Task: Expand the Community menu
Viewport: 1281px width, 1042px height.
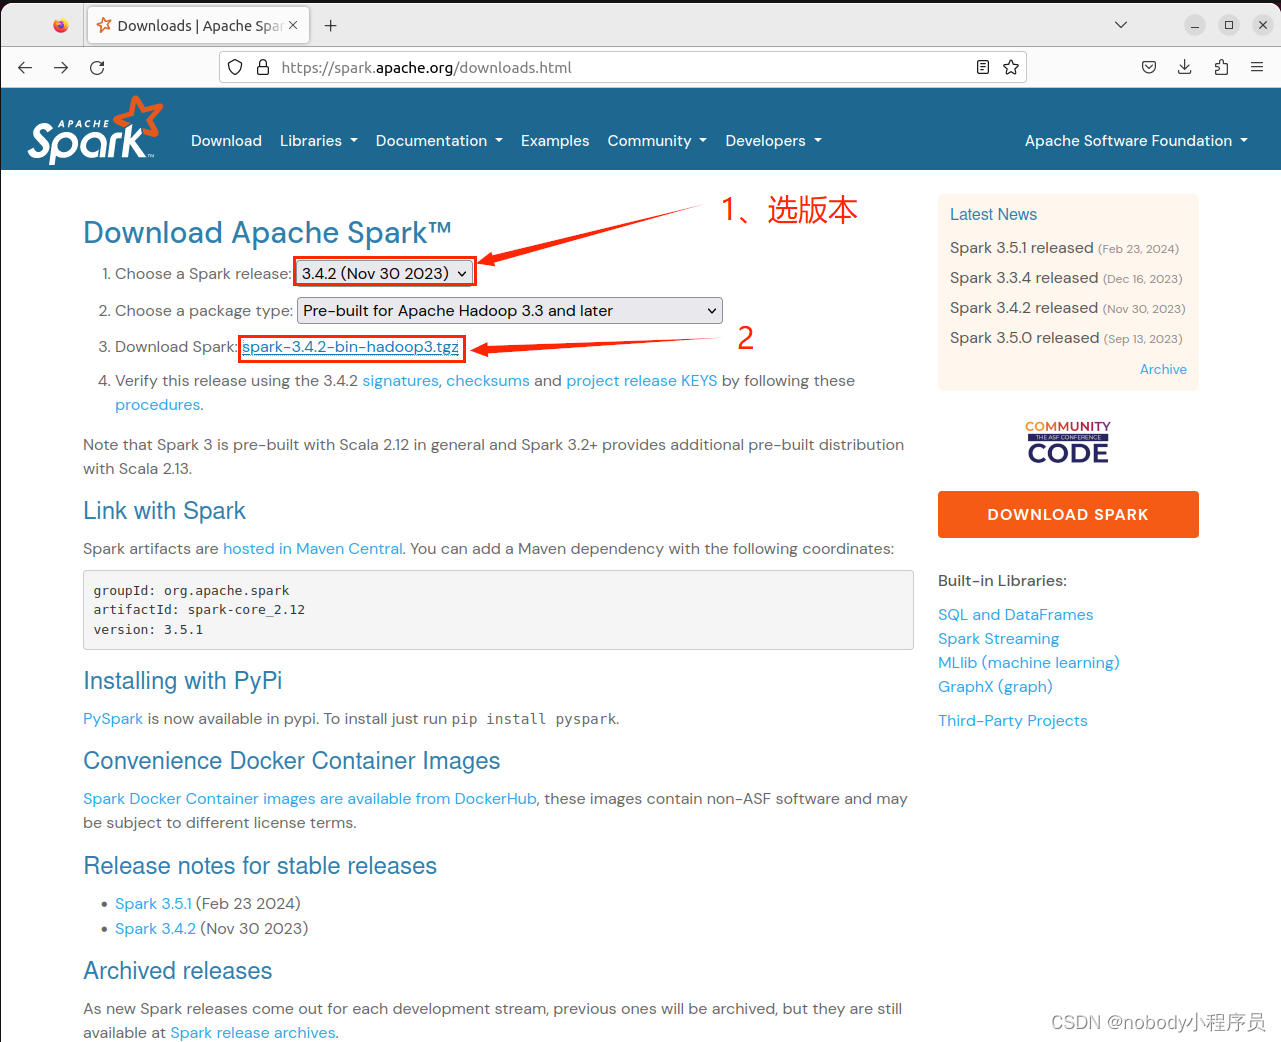Action: coord(657,141)
